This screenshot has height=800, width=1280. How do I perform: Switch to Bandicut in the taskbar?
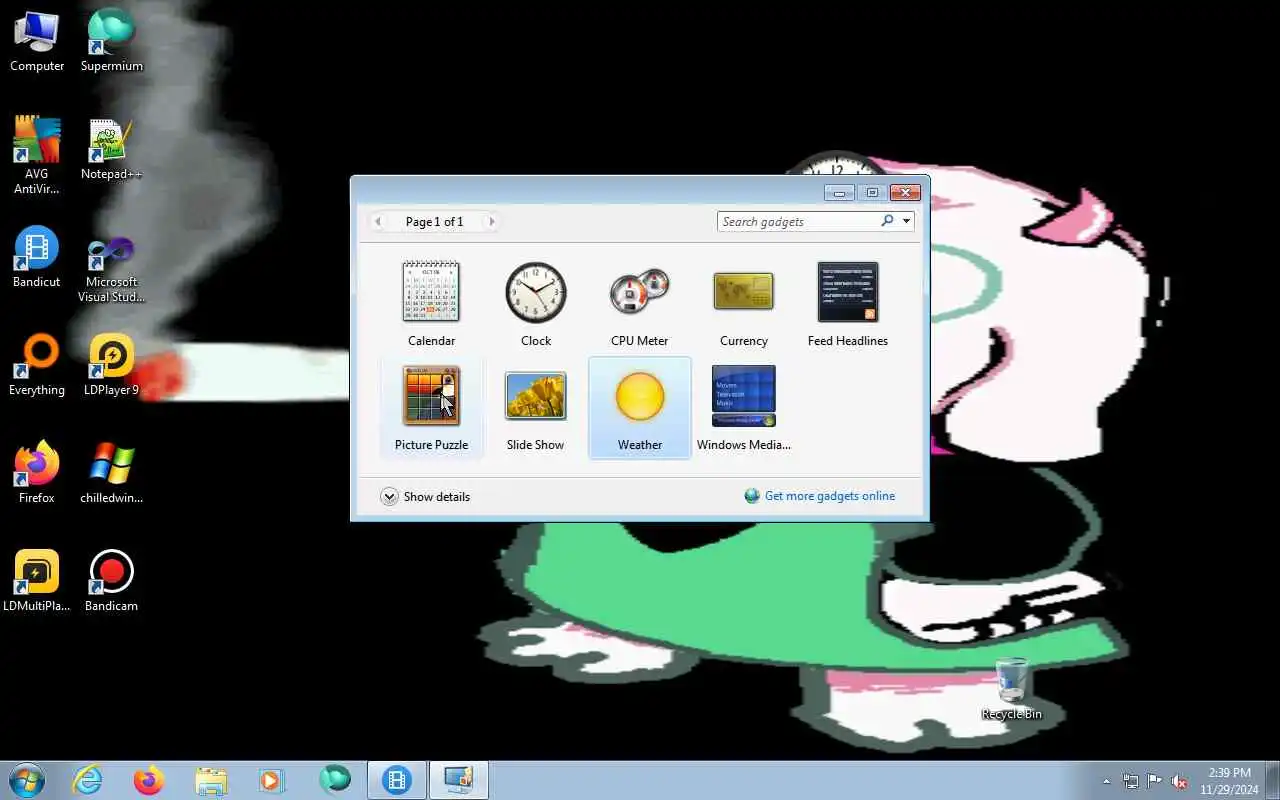tap(397, 780)
